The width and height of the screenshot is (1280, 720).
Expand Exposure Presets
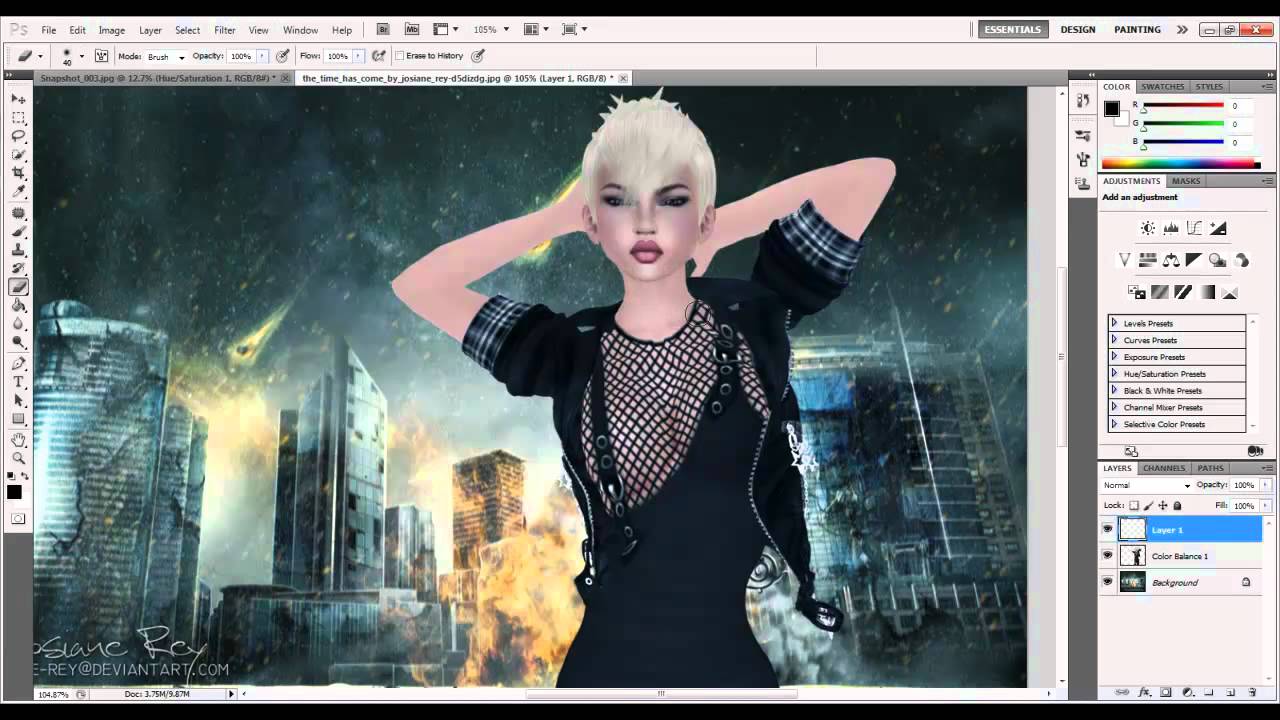[1115, 357]
